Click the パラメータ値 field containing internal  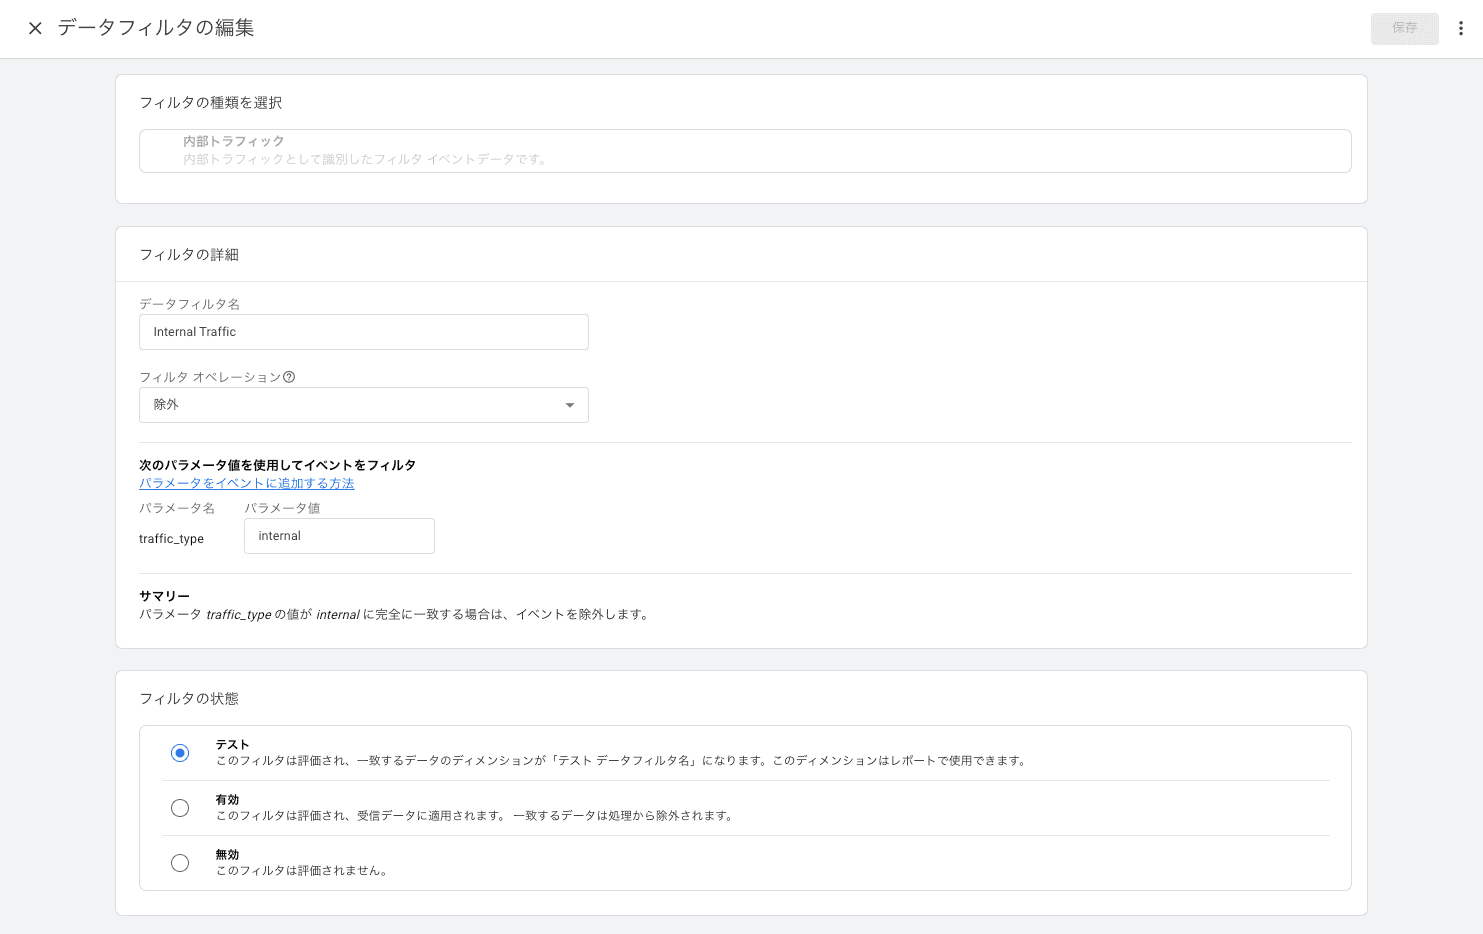(x=339, y=536)
